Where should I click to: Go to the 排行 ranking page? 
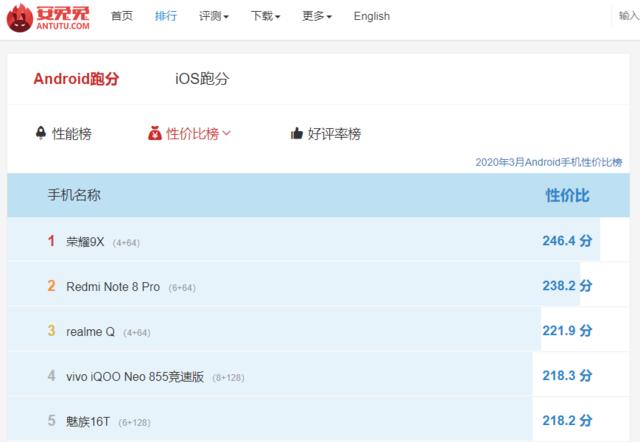166,16
